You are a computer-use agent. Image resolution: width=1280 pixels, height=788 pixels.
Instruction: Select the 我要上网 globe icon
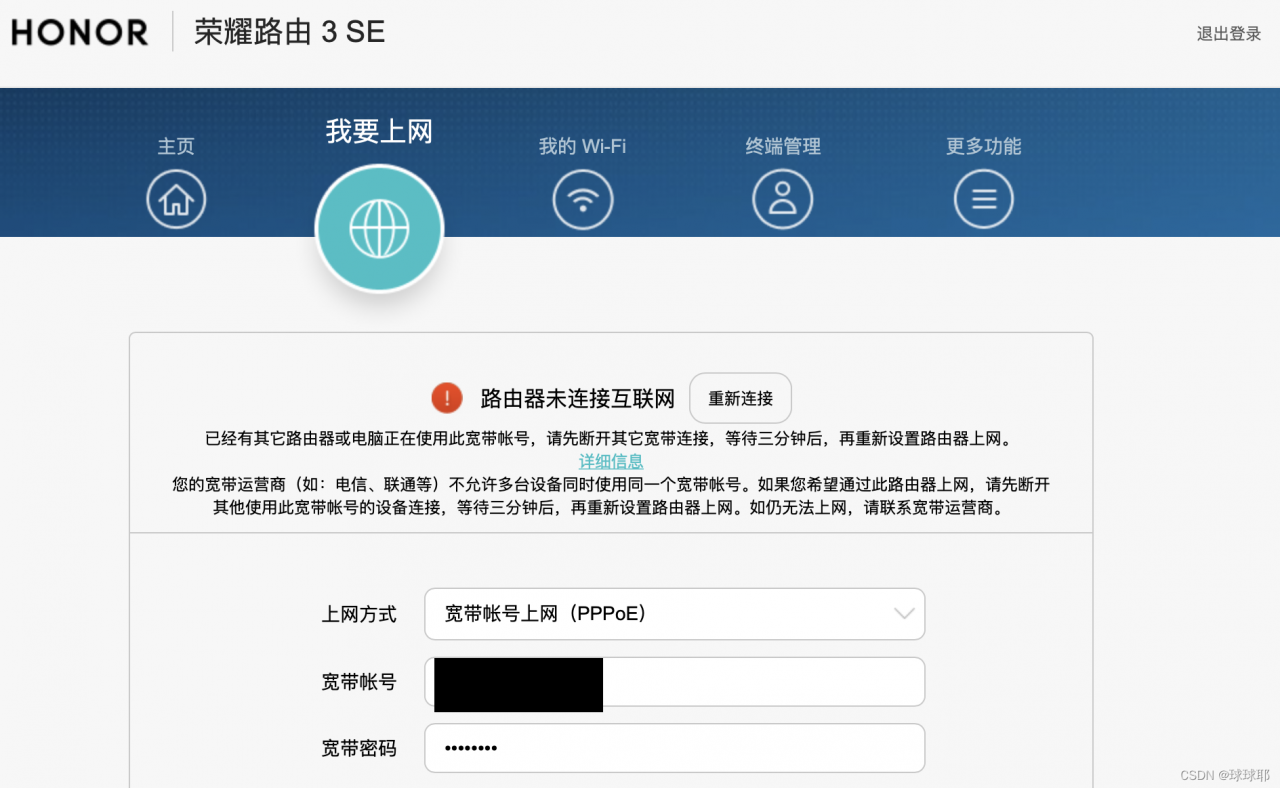point(379,228)
